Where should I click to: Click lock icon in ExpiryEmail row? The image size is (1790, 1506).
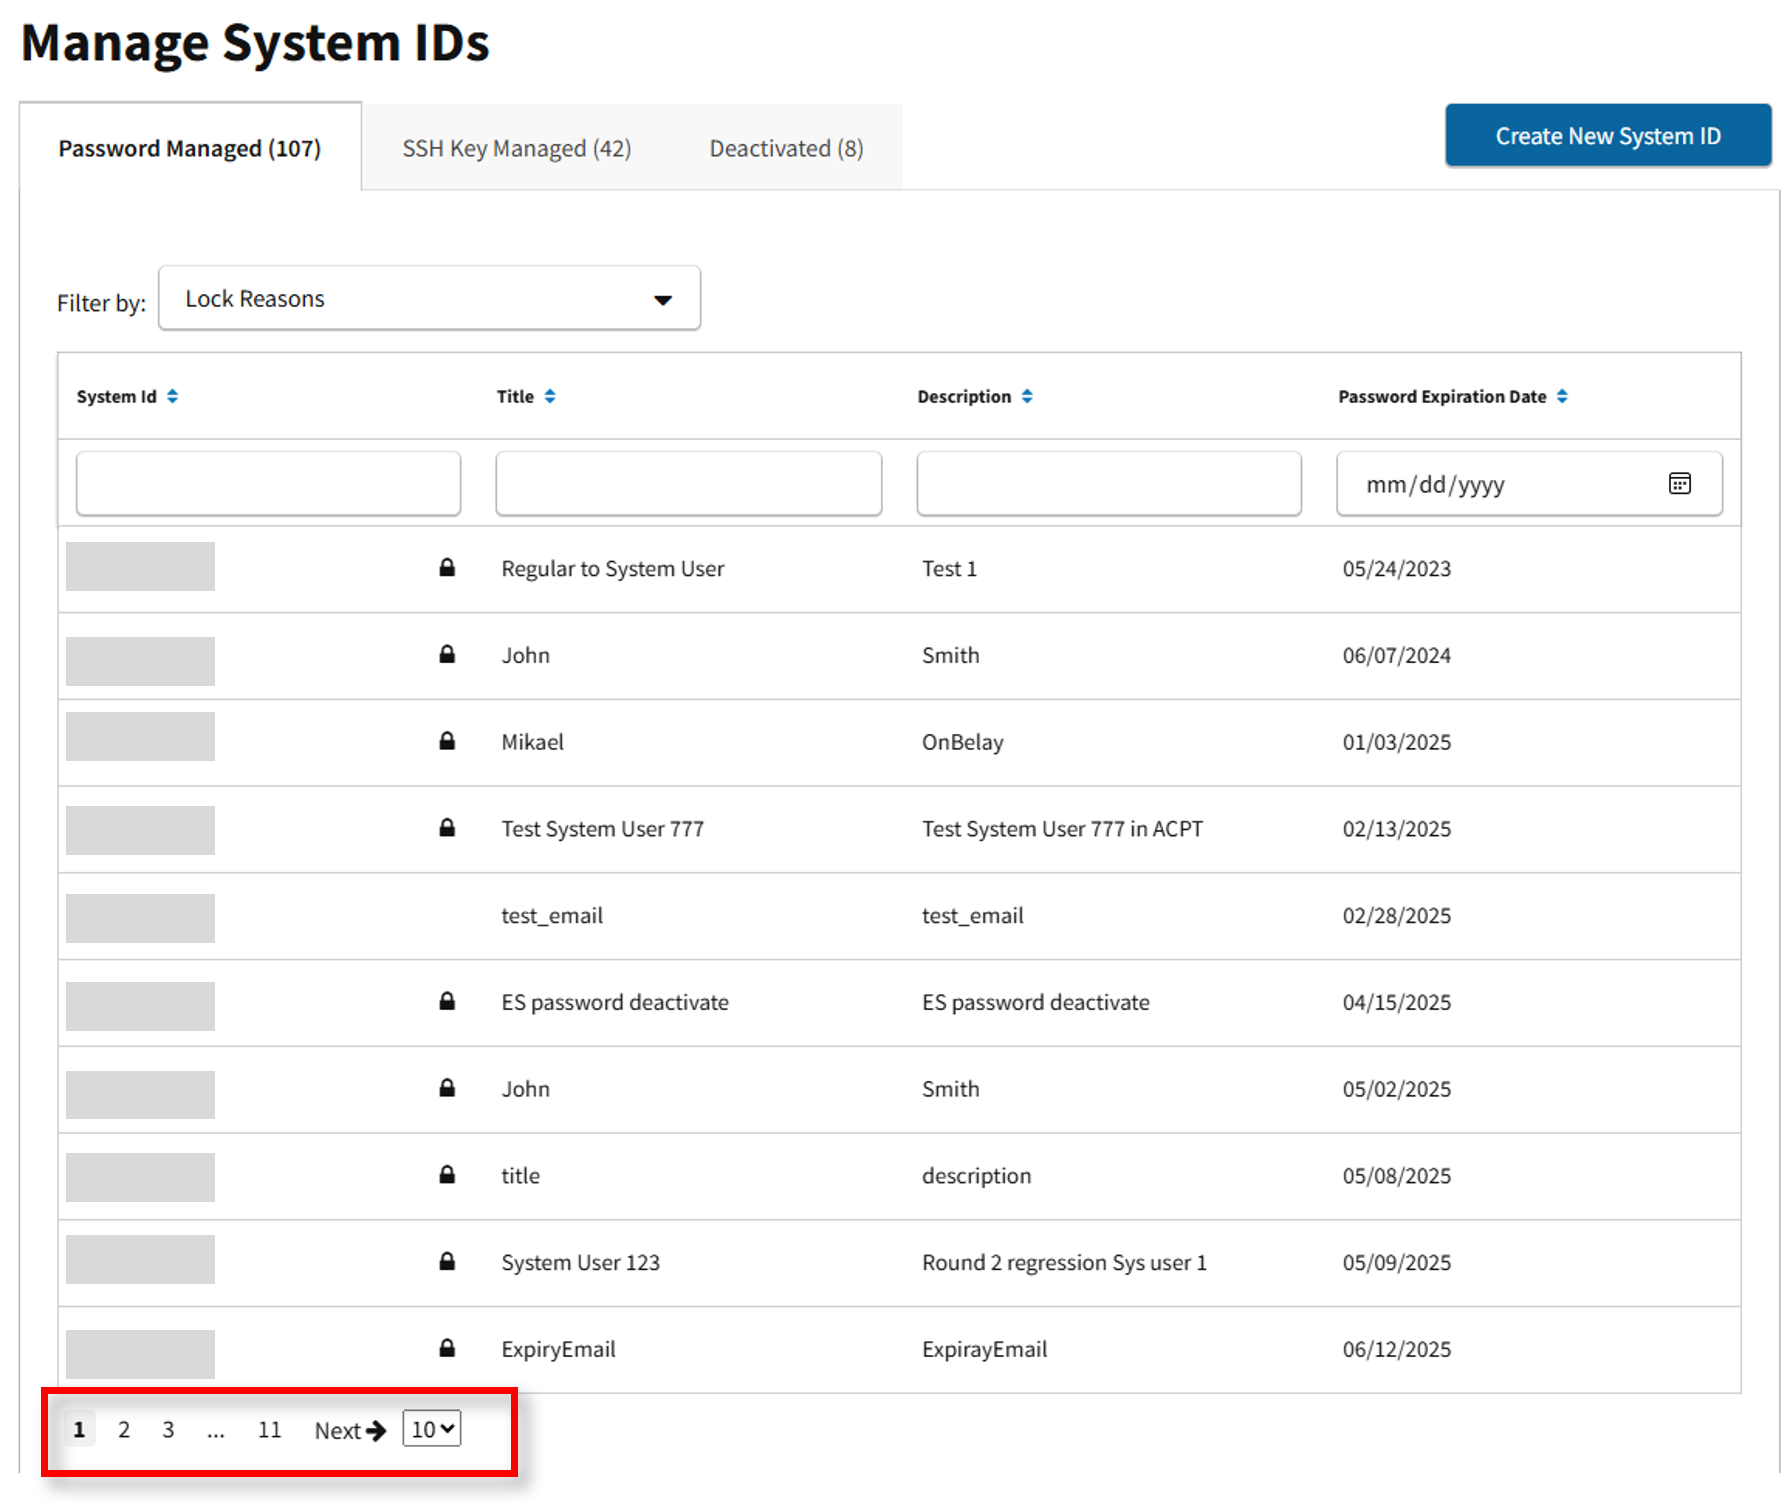point(447,1348)
